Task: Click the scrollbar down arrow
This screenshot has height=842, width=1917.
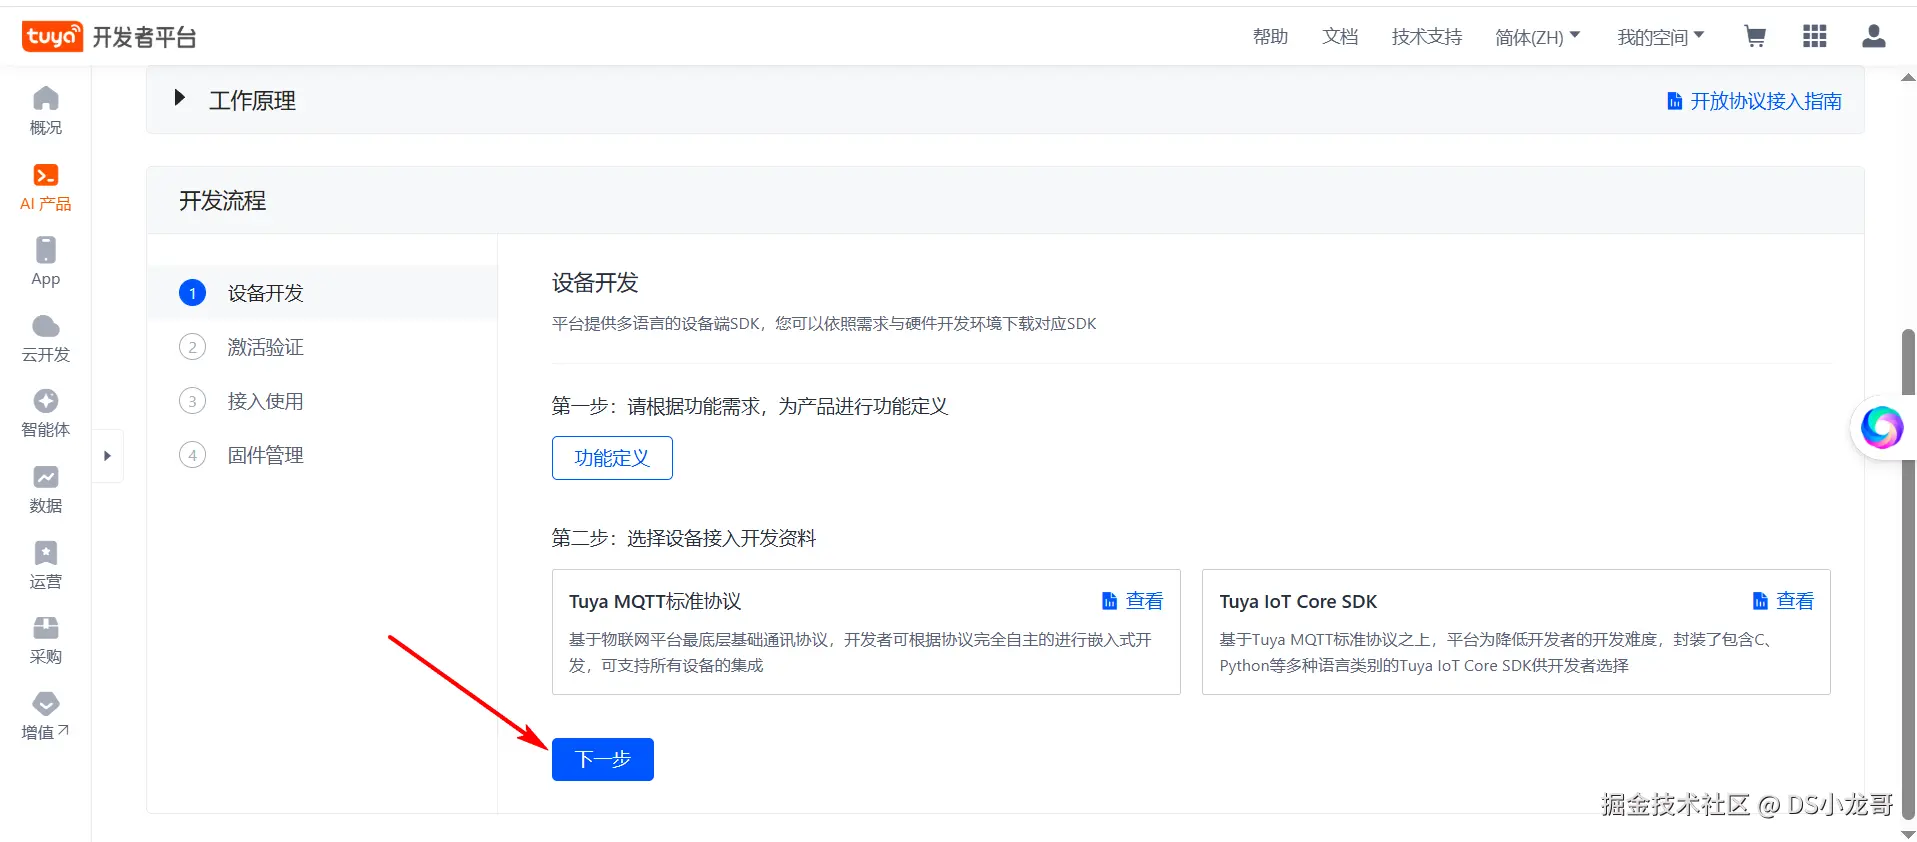Action: pyautogui.click(x=1908, y=834)
